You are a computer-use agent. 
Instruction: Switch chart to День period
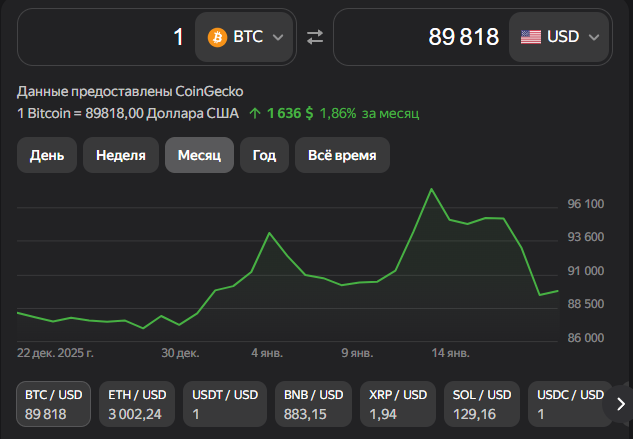[47, 155]
